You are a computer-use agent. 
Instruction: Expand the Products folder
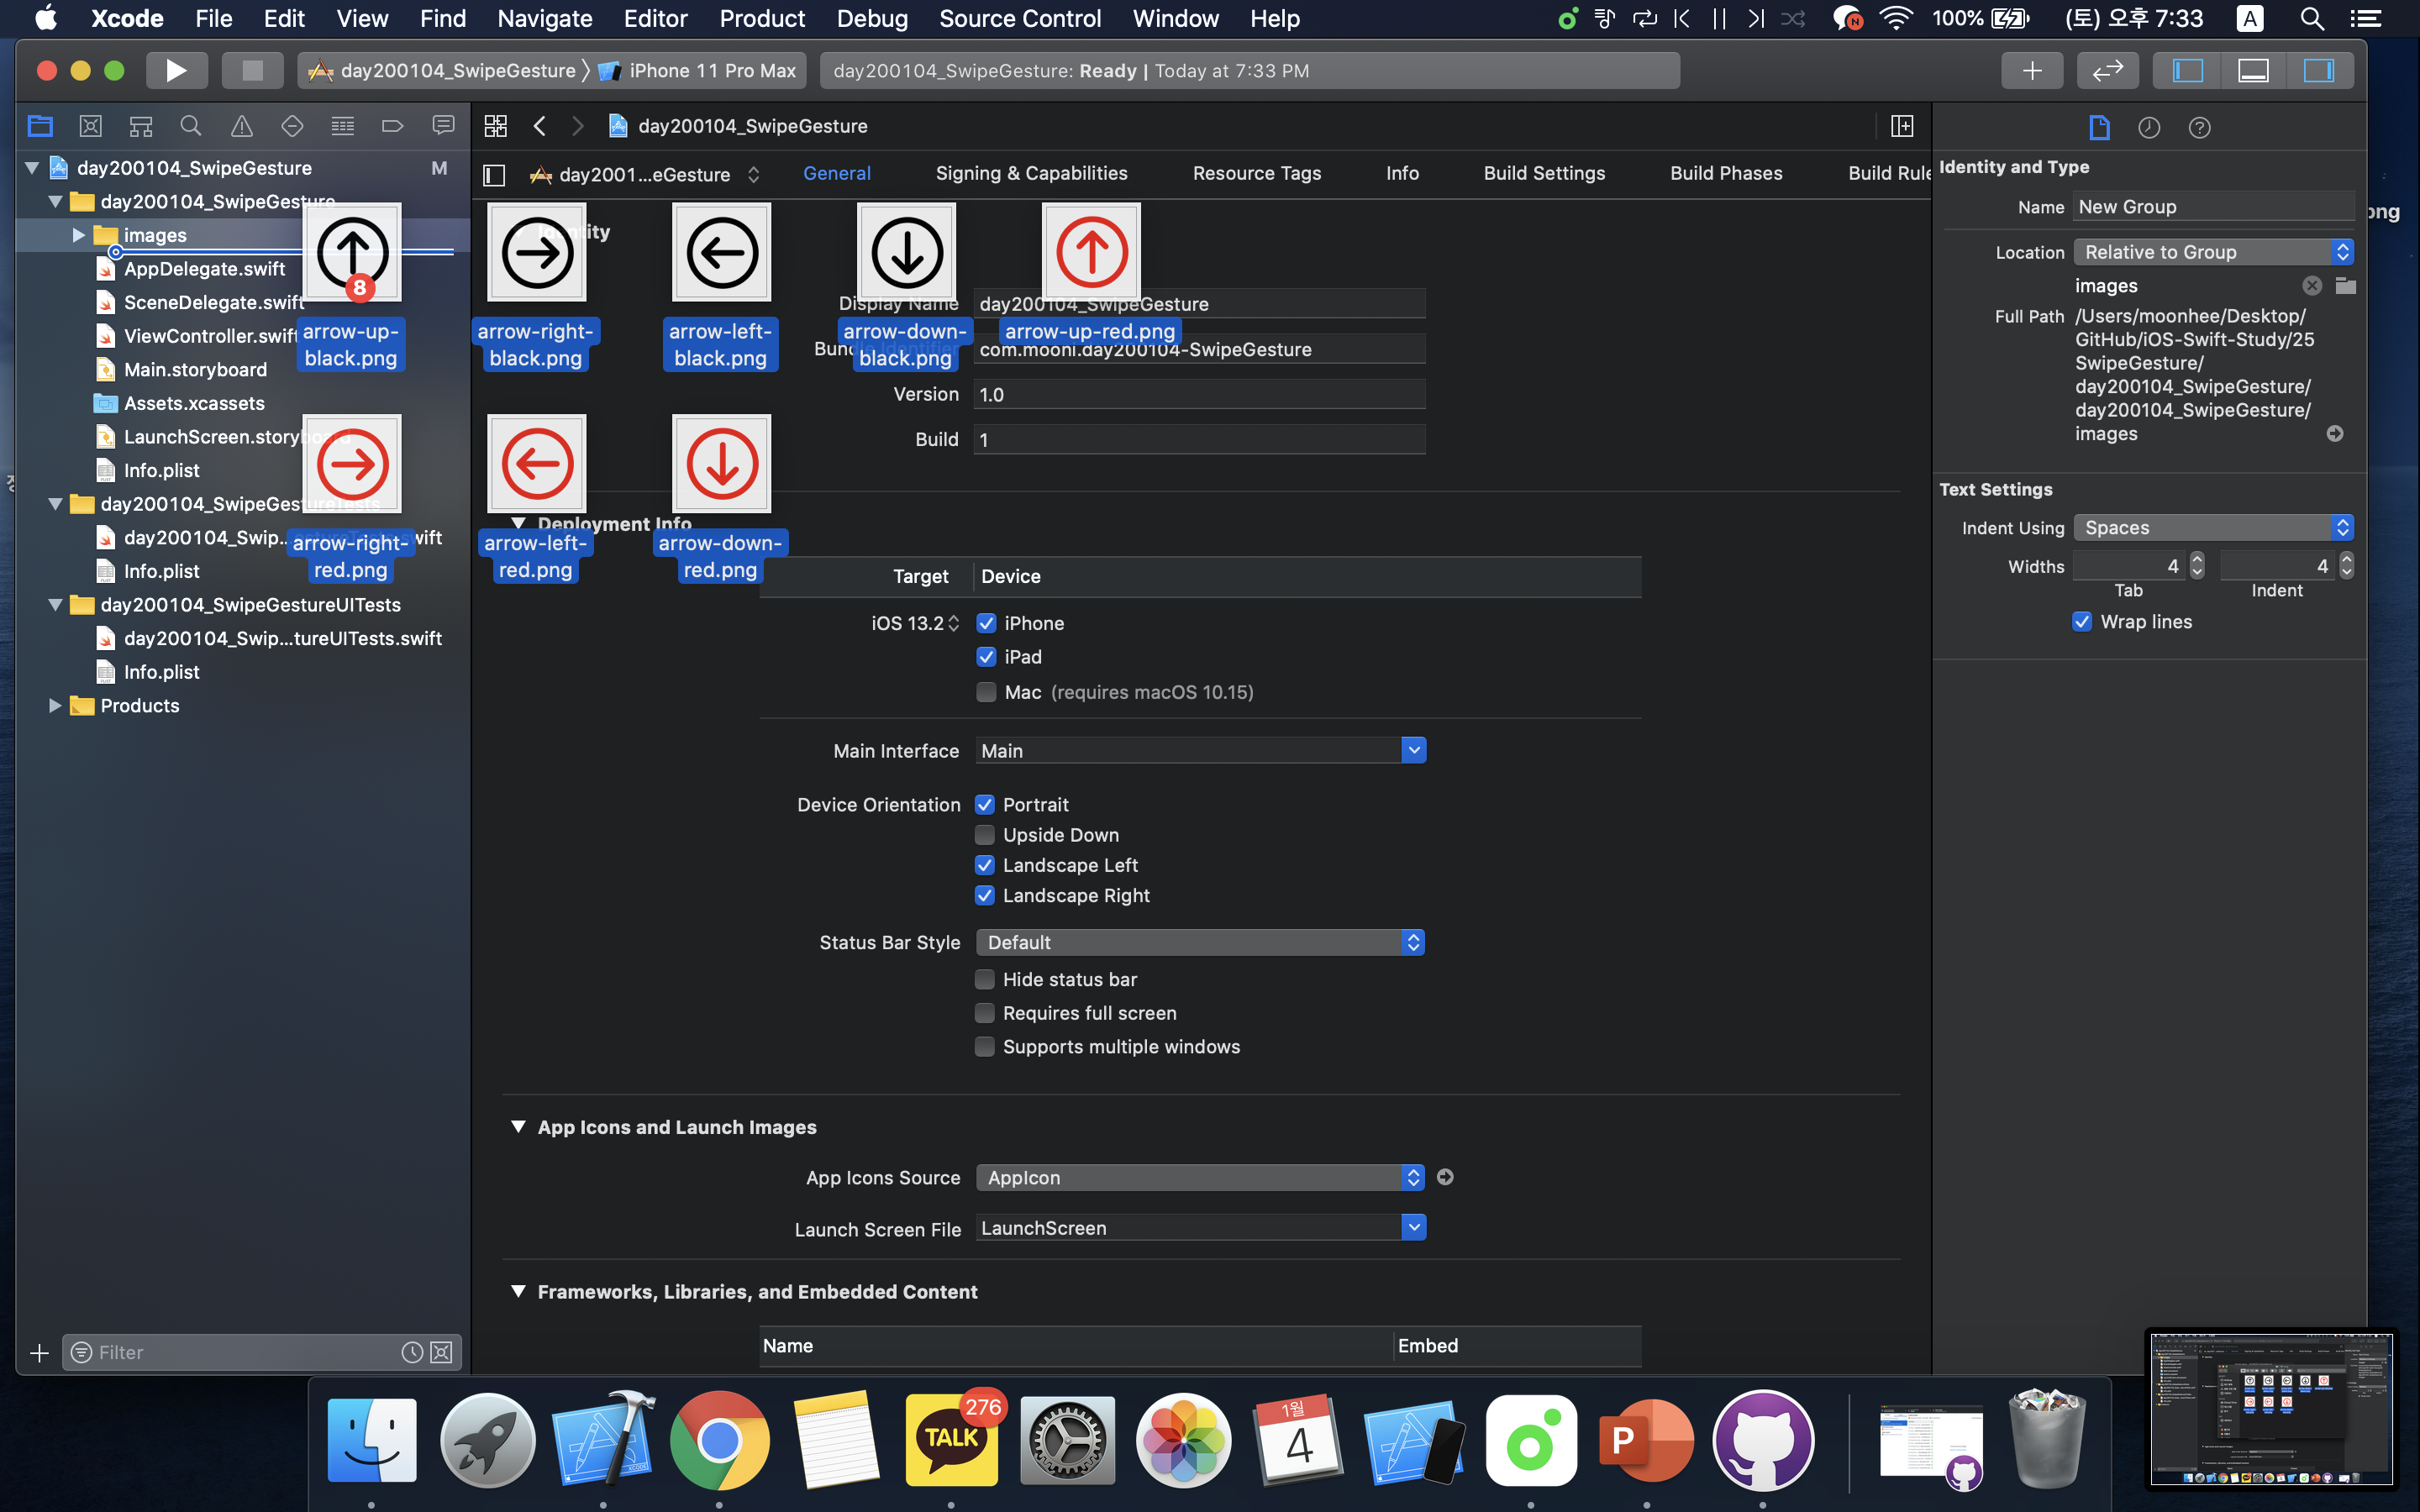[x=55, y=706]
